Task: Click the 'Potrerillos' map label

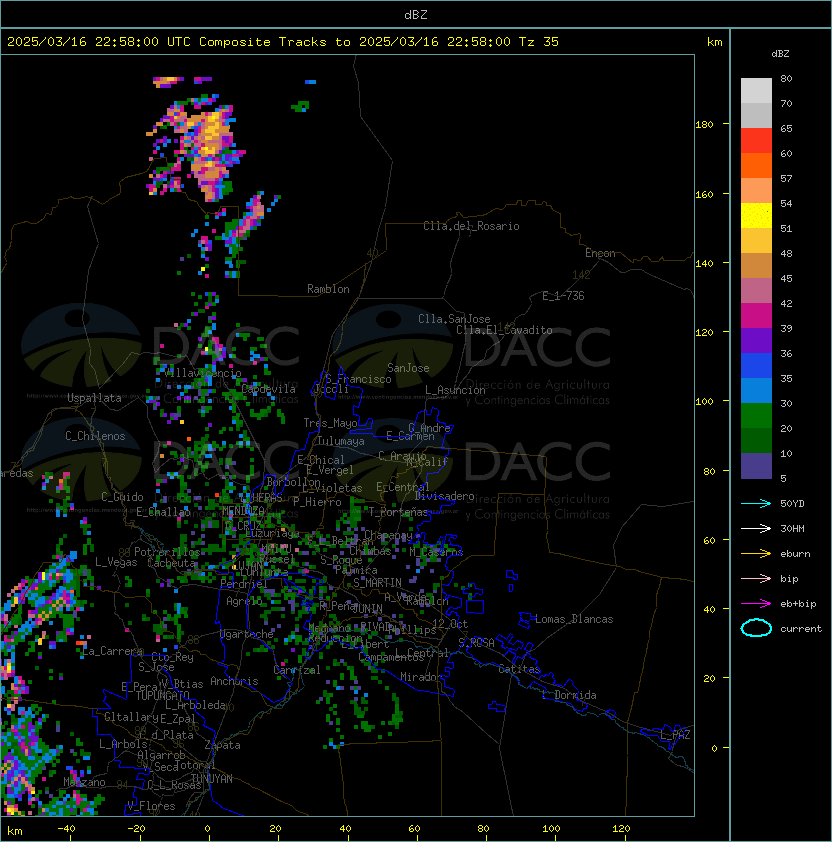Action: [x=167, y=552]
